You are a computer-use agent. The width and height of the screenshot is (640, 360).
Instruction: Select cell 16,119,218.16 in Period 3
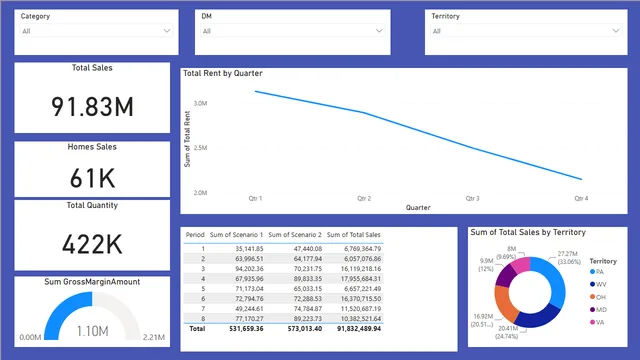(x=361, y=269)
